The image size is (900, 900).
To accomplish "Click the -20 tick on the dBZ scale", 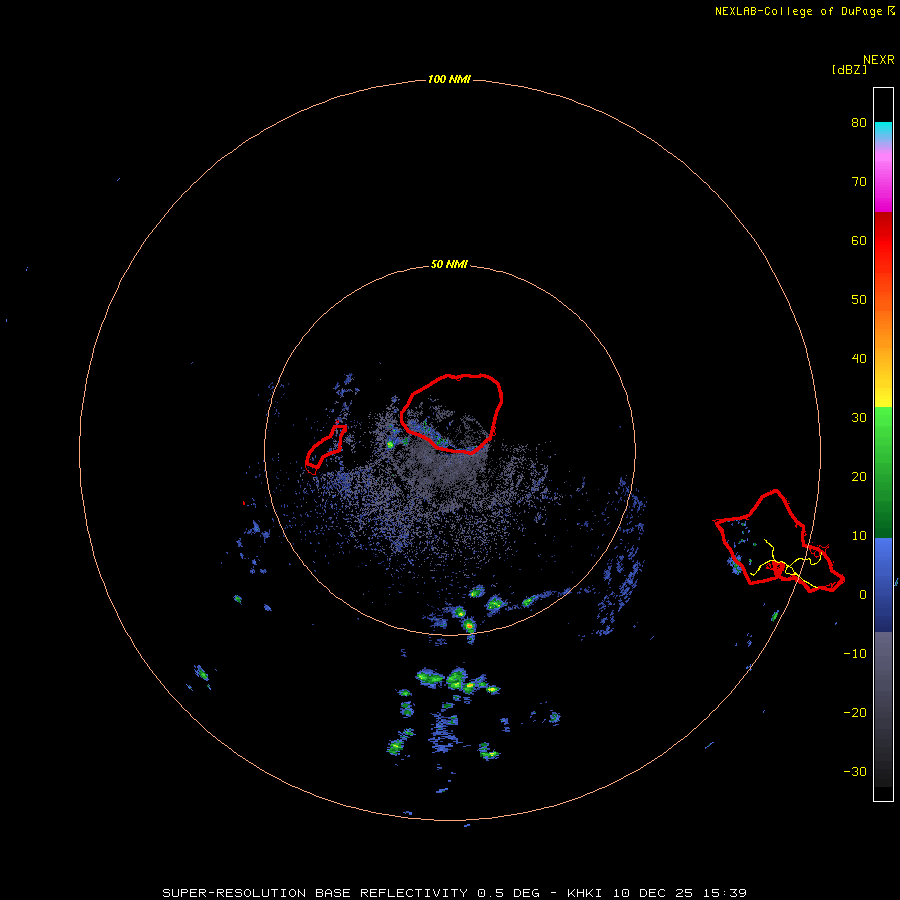I will [x=855, y=713].
